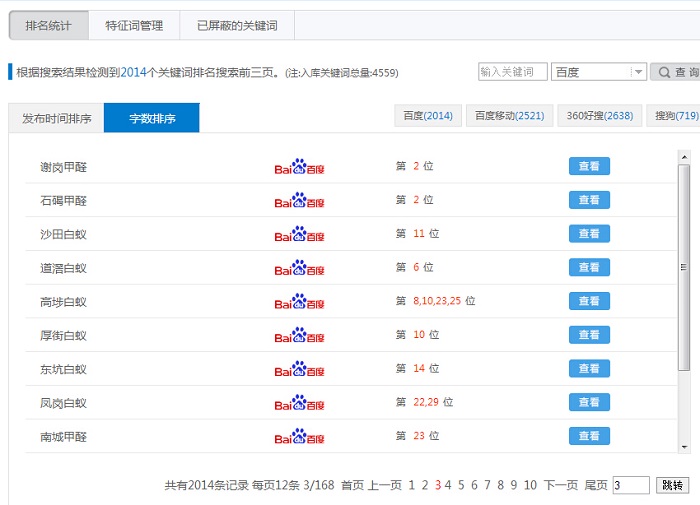The width and height of the screenshot is (700, 505).
Task: Filter by 百度(2014) results
Action: coord(428,116)
